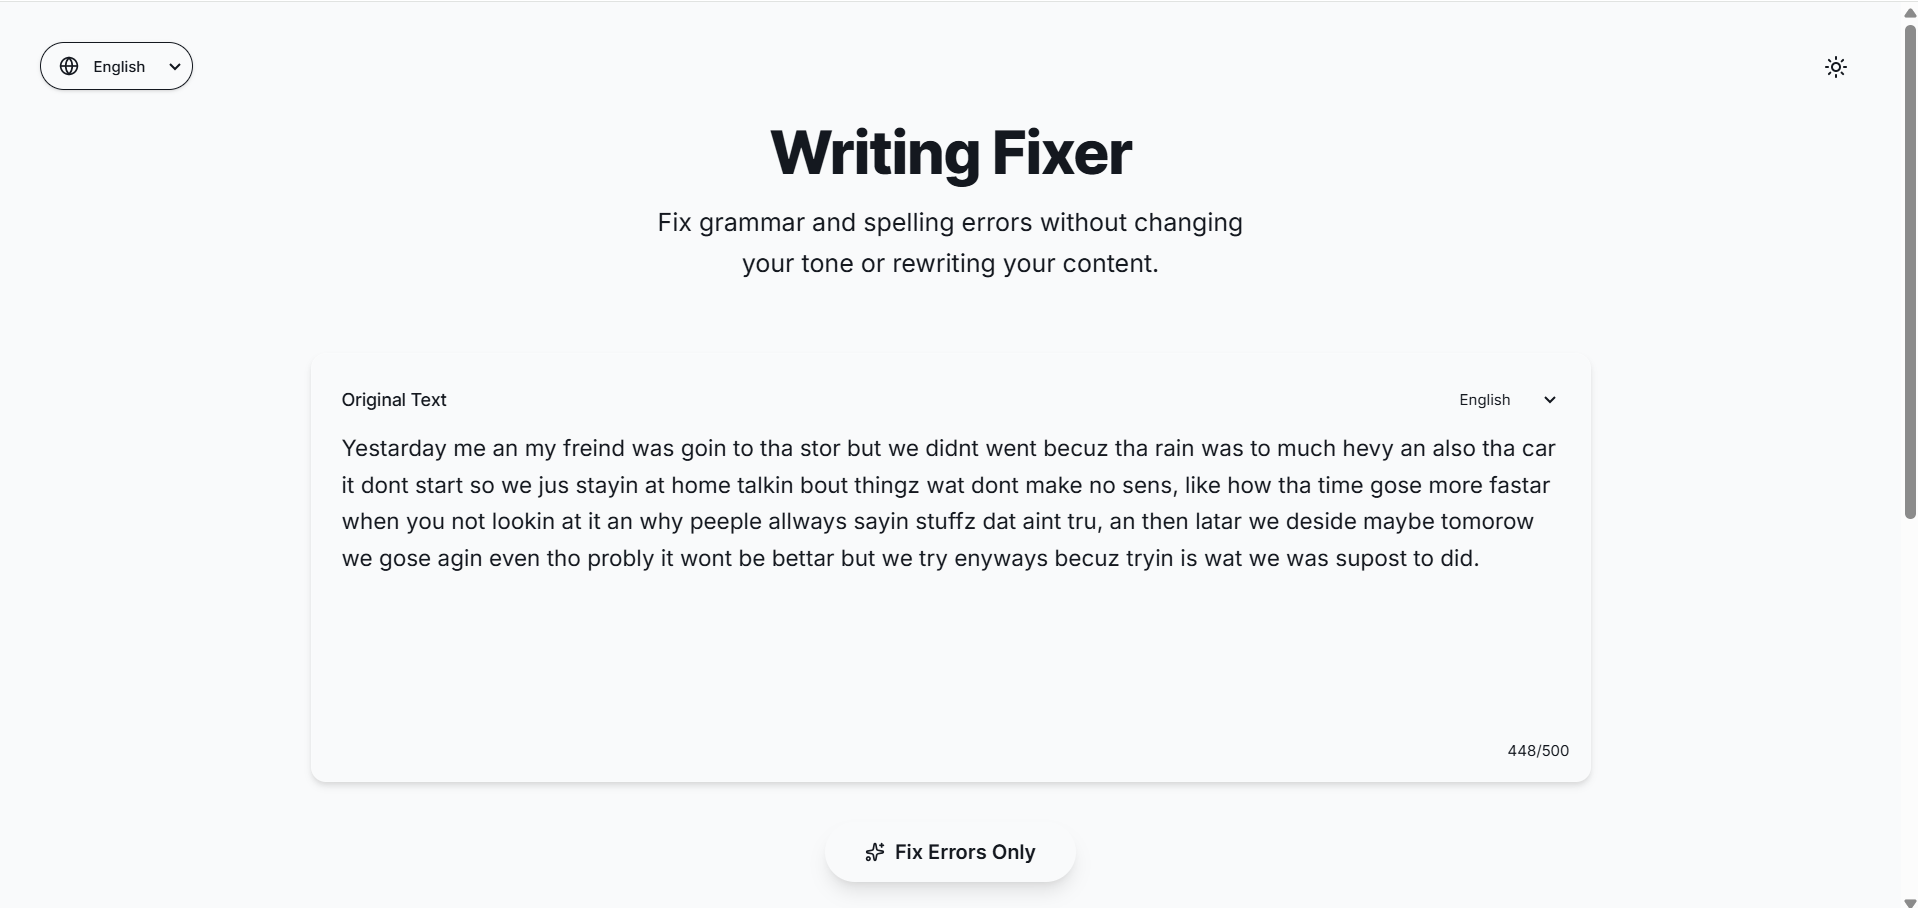This screenshot has height=908, width=1918.
Task: Click the chevron inside the language pill
Action: (174, 66)
